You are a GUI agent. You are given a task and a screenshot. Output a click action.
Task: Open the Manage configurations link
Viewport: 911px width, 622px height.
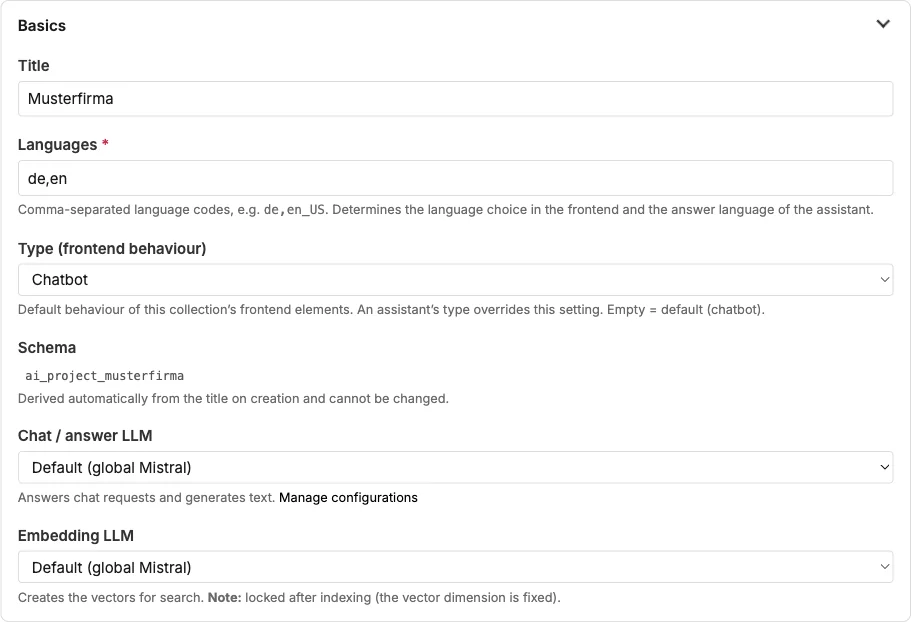click(x=348, y=498)
